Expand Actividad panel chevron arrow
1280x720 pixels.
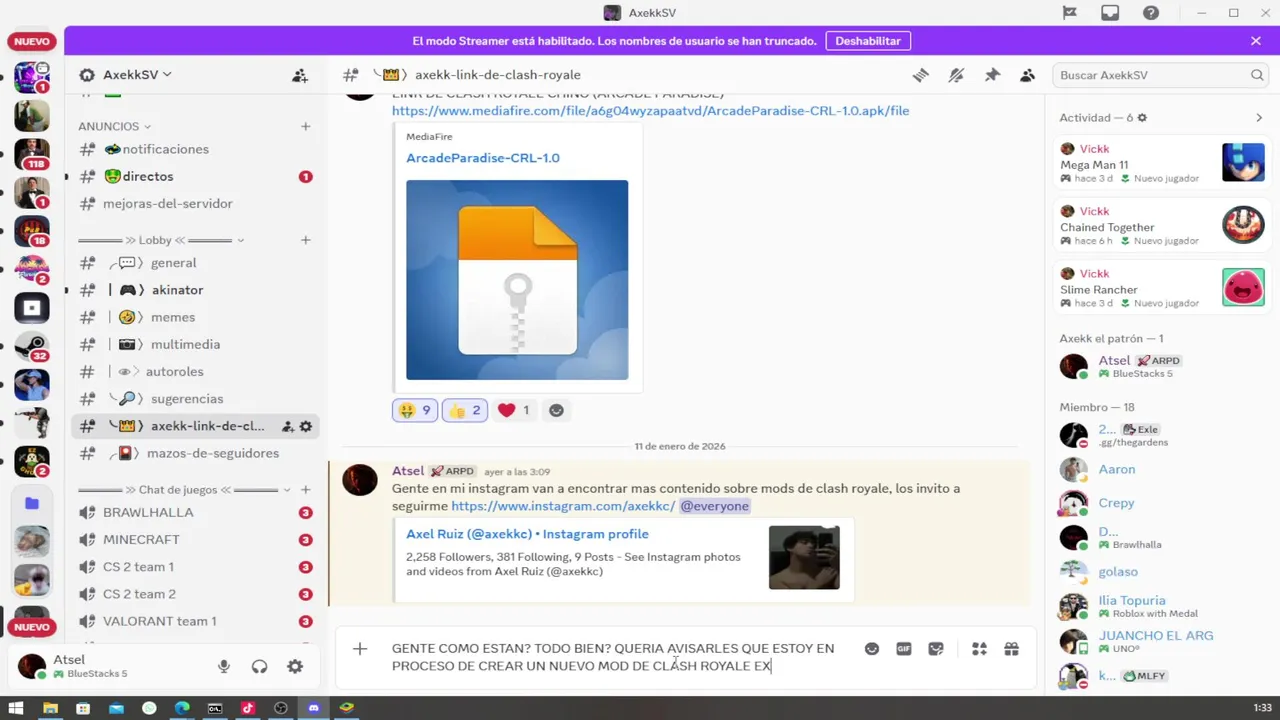click(1259, 118)
